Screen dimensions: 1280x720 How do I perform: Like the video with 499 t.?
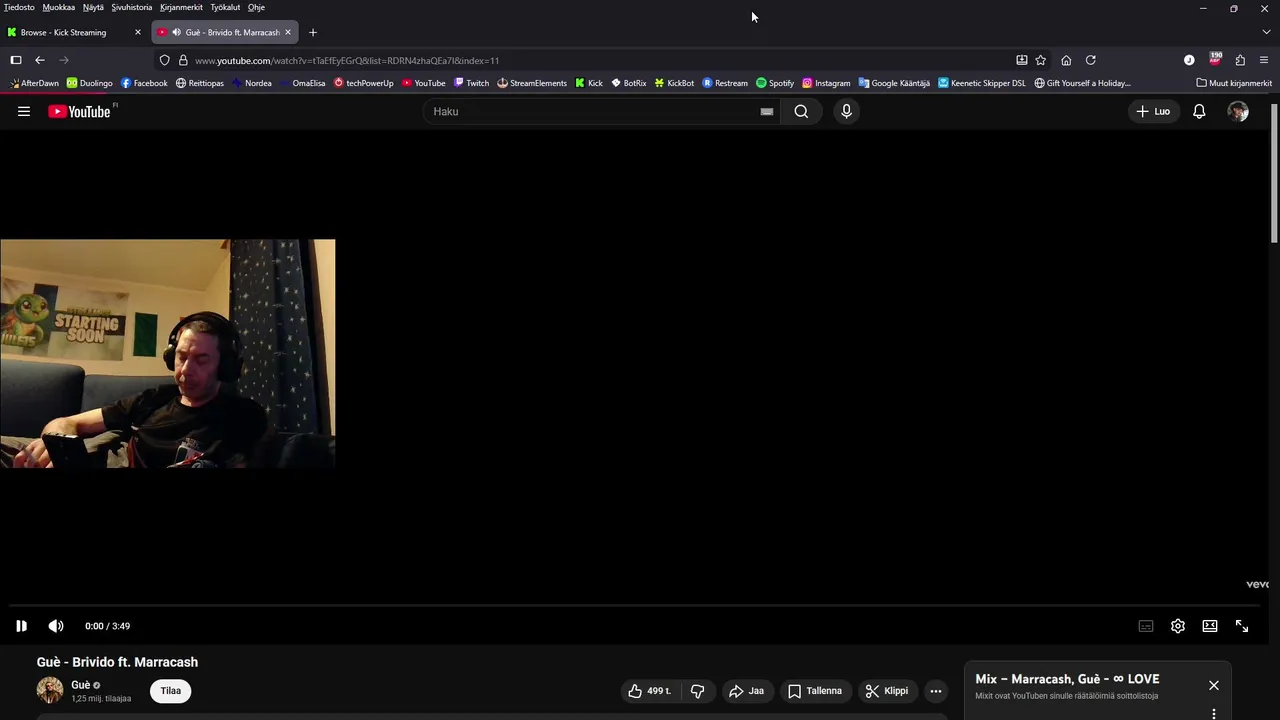pos(649,691)
